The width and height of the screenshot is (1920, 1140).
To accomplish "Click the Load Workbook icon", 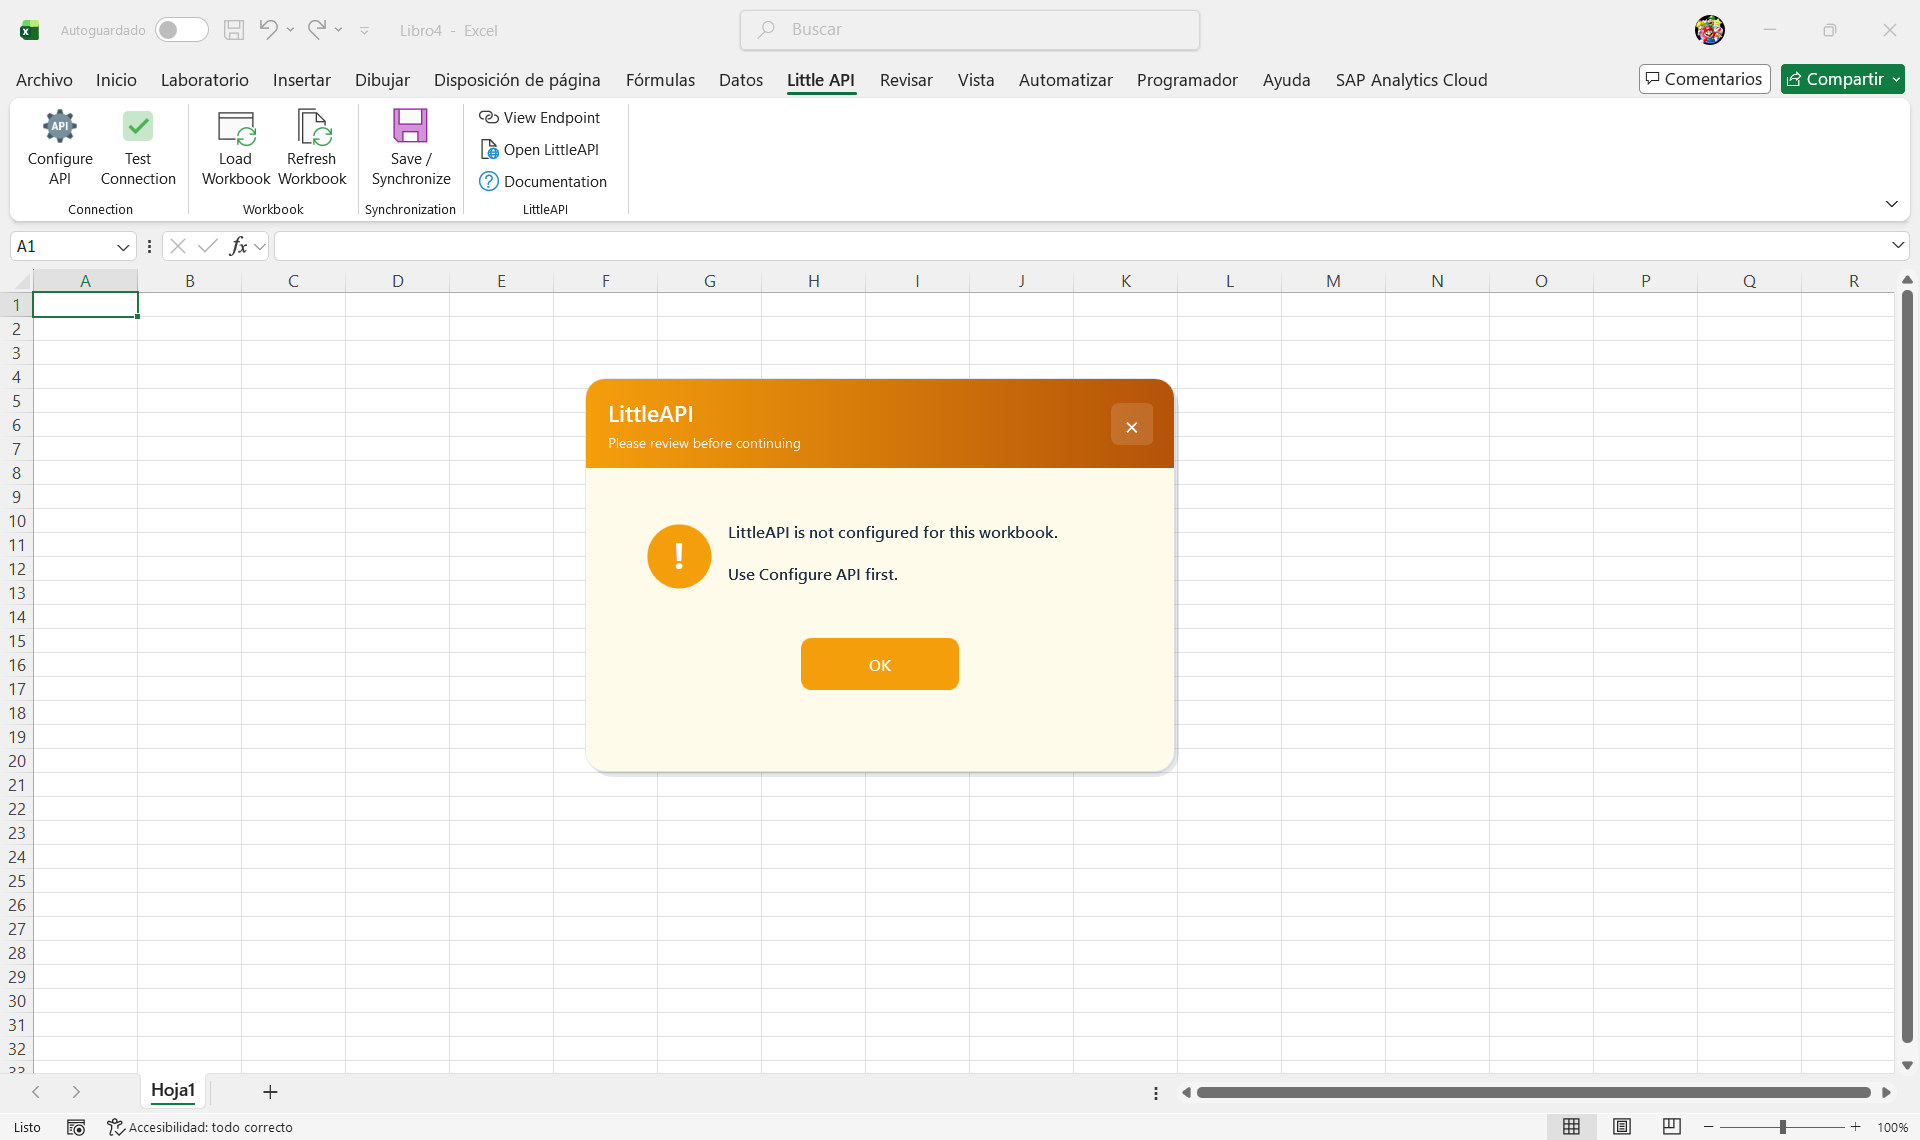I will point(236,127).
